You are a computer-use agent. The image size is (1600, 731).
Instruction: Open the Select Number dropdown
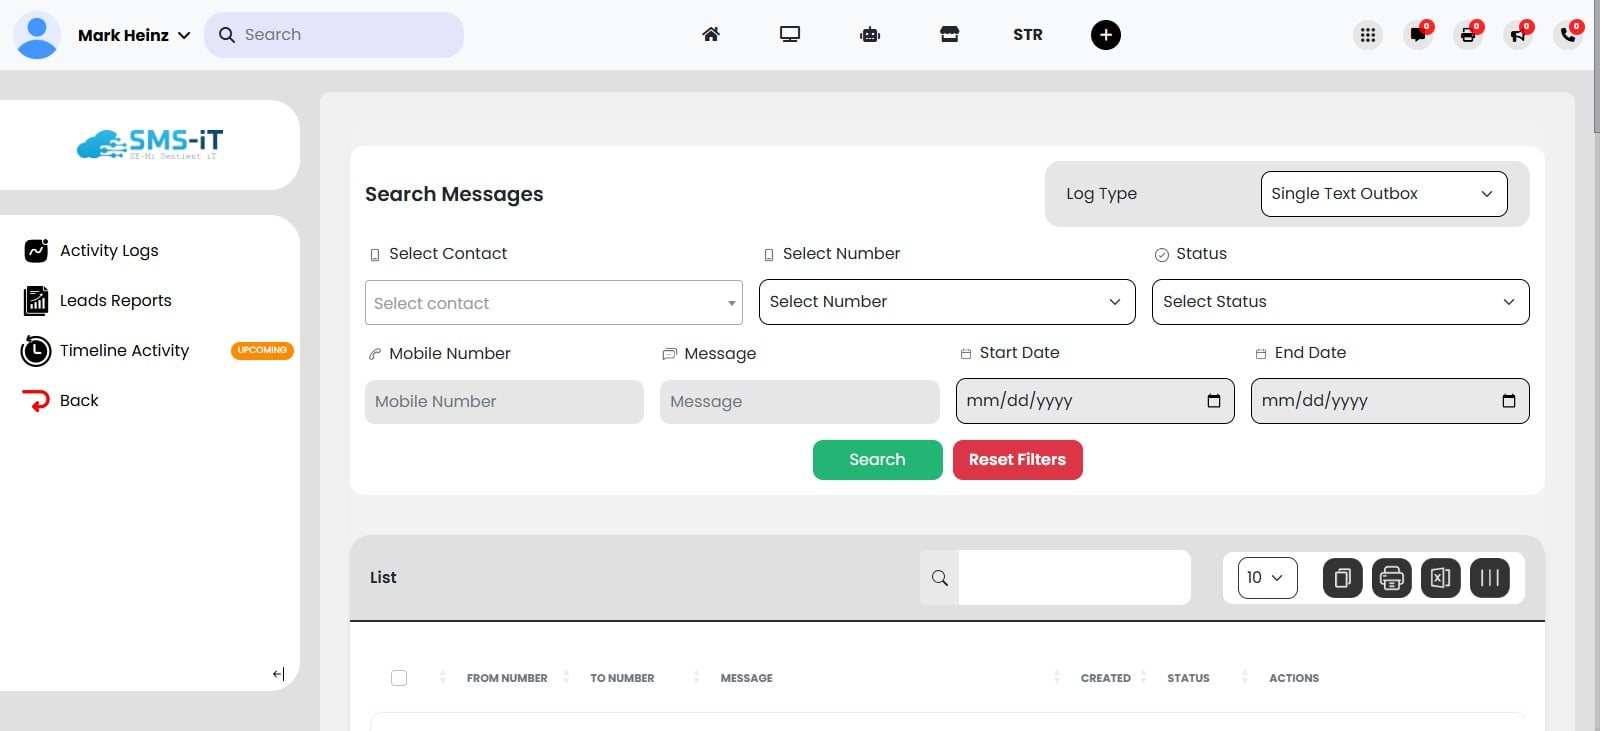tap(947, 302)
